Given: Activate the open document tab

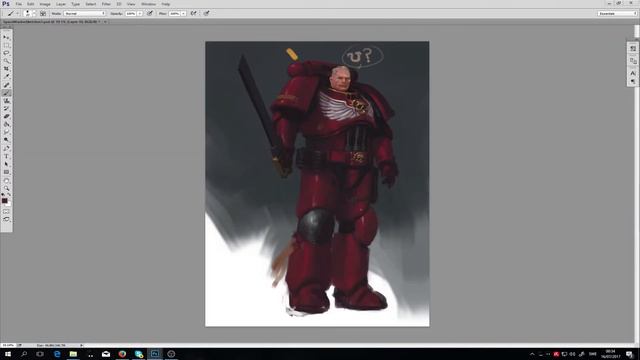Looking at the screenshot, I should tap(51, 22).
